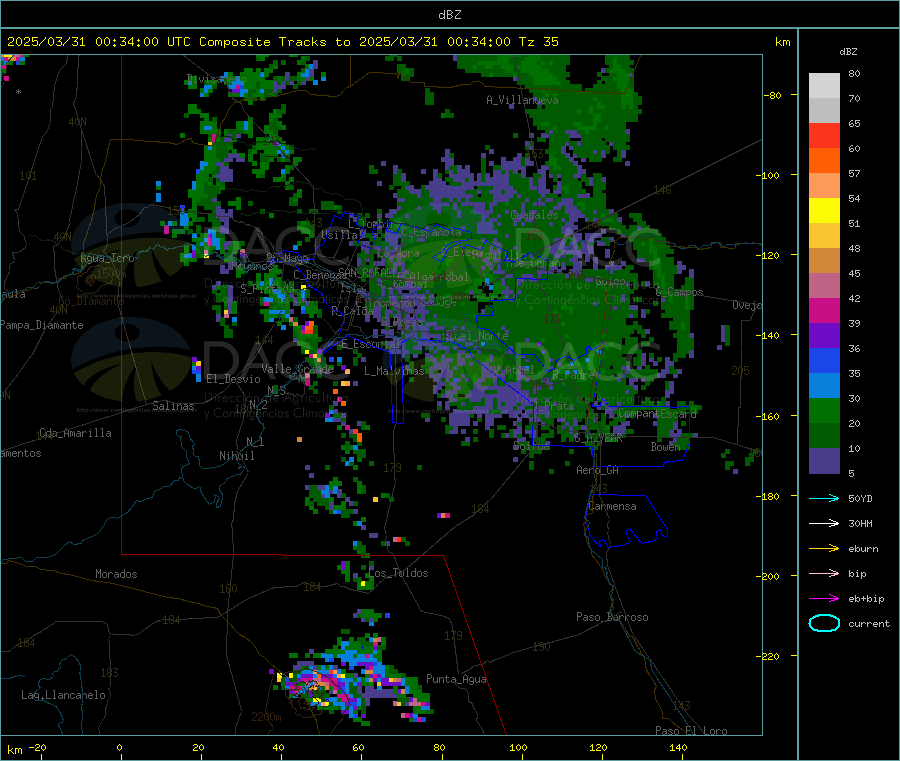900x761 pixels.
Task: Click the 0 km horizontal axis tick
Action: tap(119, 748)
